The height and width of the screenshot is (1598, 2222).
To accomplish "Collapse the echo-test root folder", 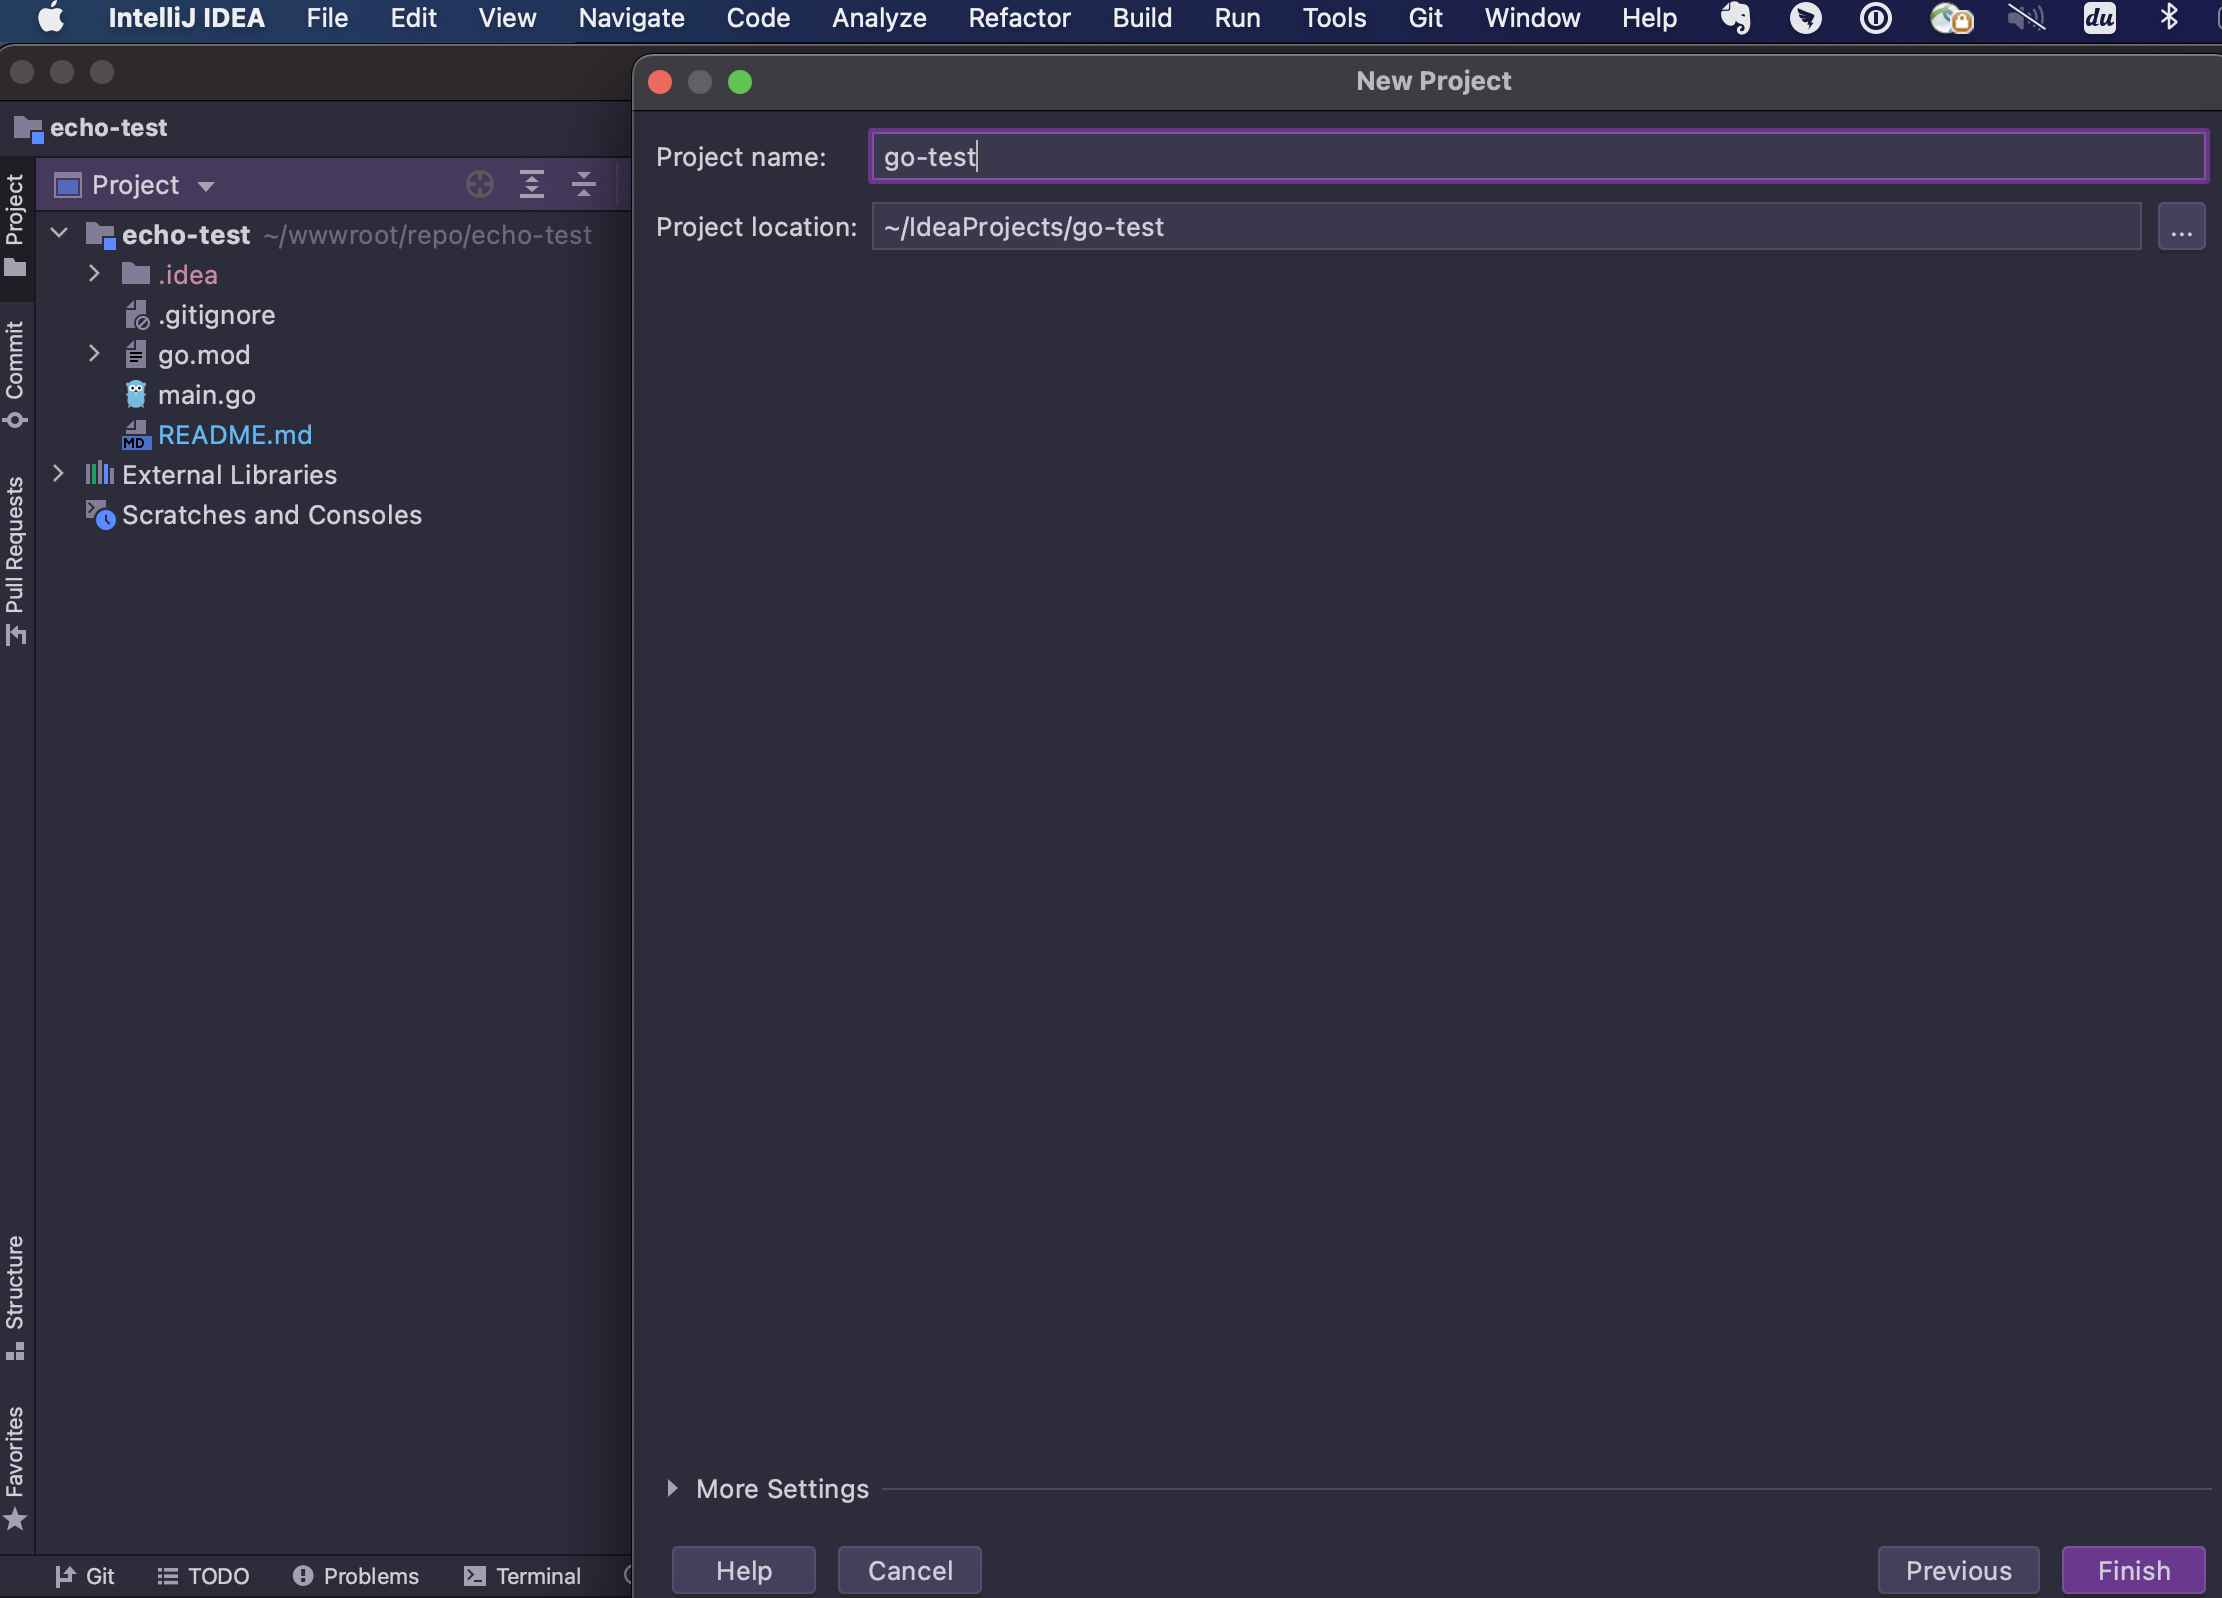I will click(59, 234).
